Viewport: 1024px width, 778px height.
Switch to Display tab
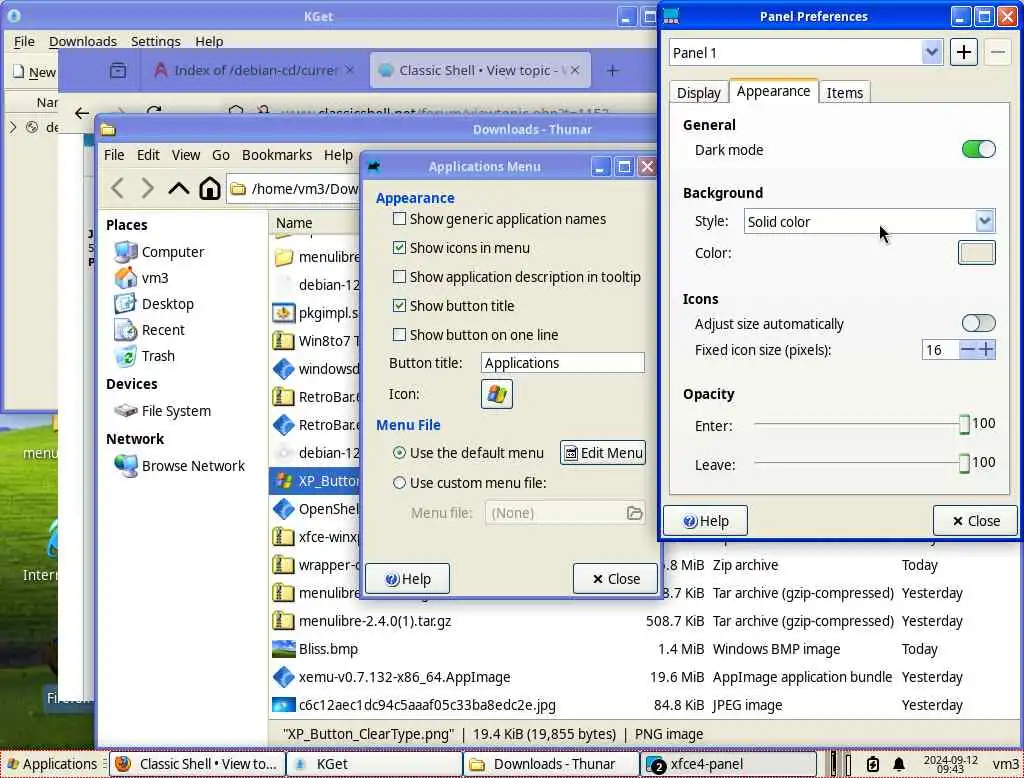pos(698,93)
